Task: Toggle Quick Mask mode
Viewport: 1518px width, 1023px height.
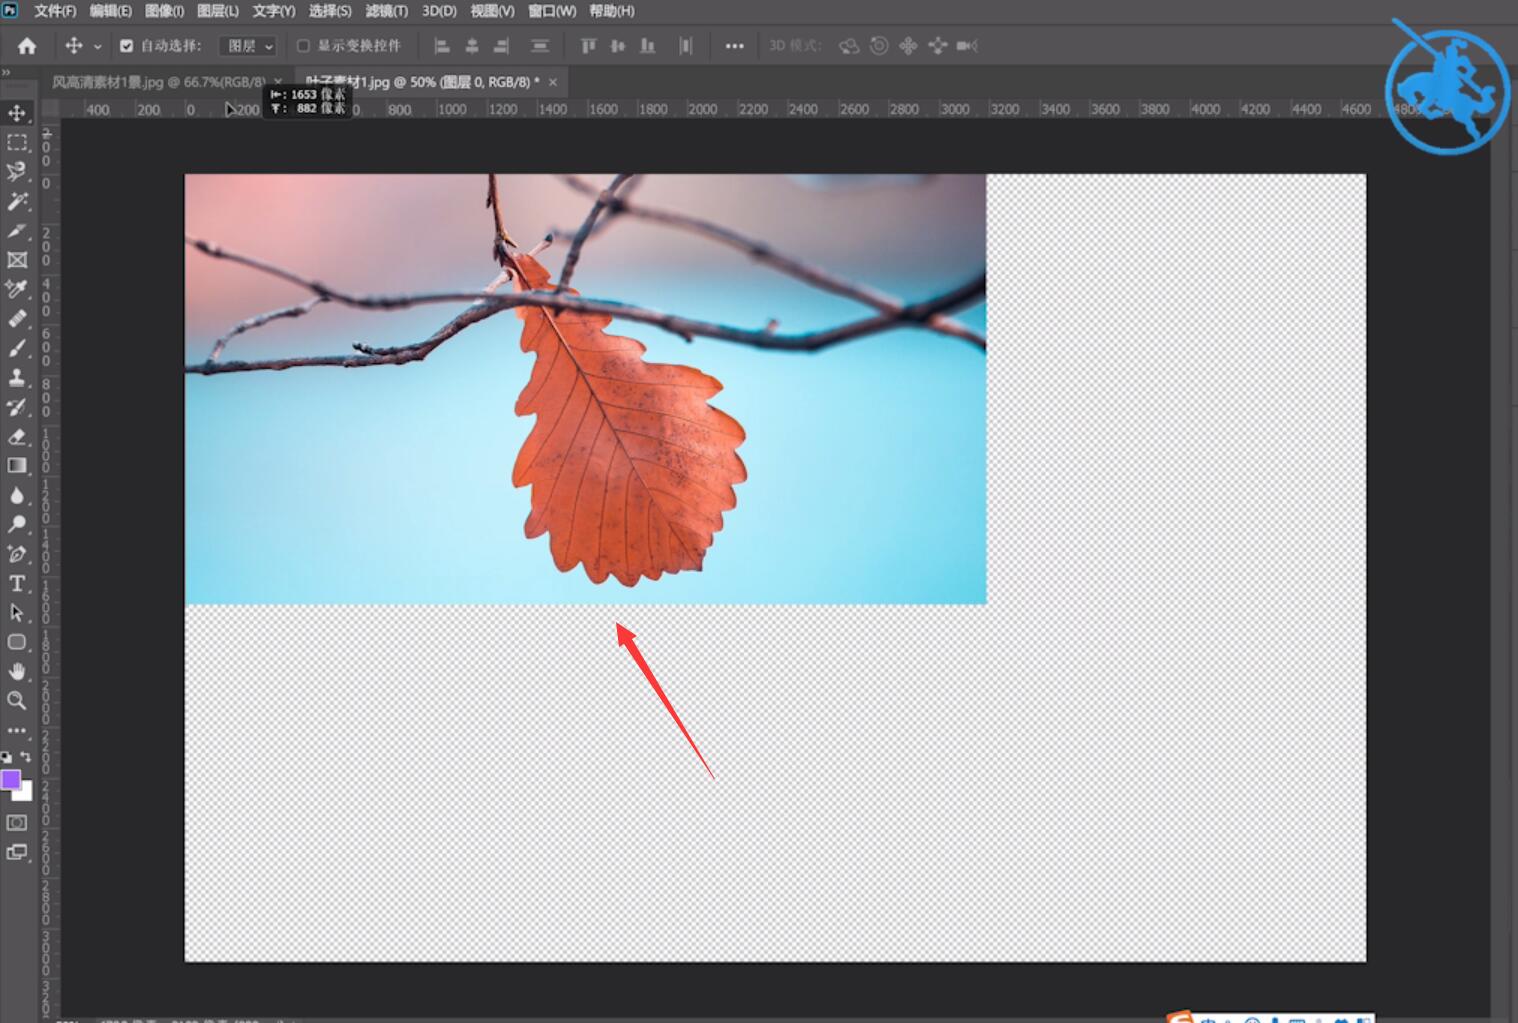Action: [17, 823]
